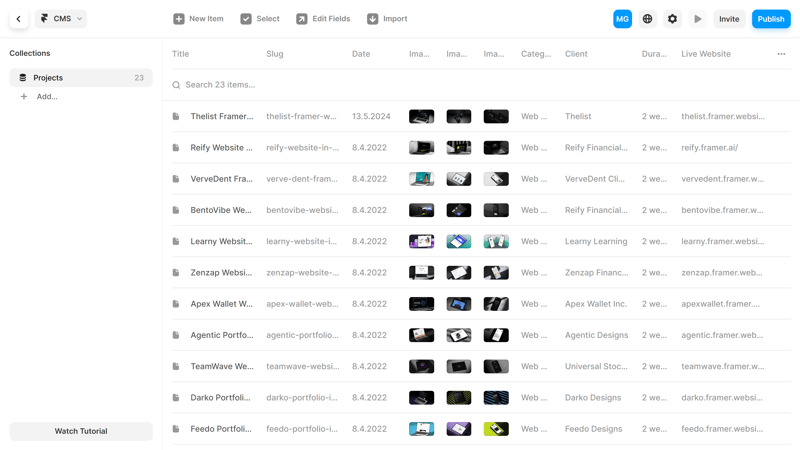Click the Categ... column header
This screenshot has height=450, width=800.
click(x=536, y=54)
